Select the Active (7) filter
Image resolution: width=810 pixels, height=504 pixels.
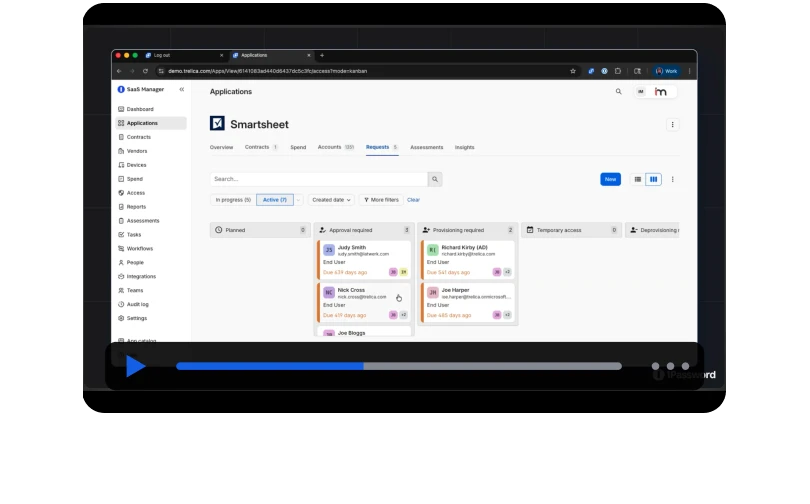point(275,200)
